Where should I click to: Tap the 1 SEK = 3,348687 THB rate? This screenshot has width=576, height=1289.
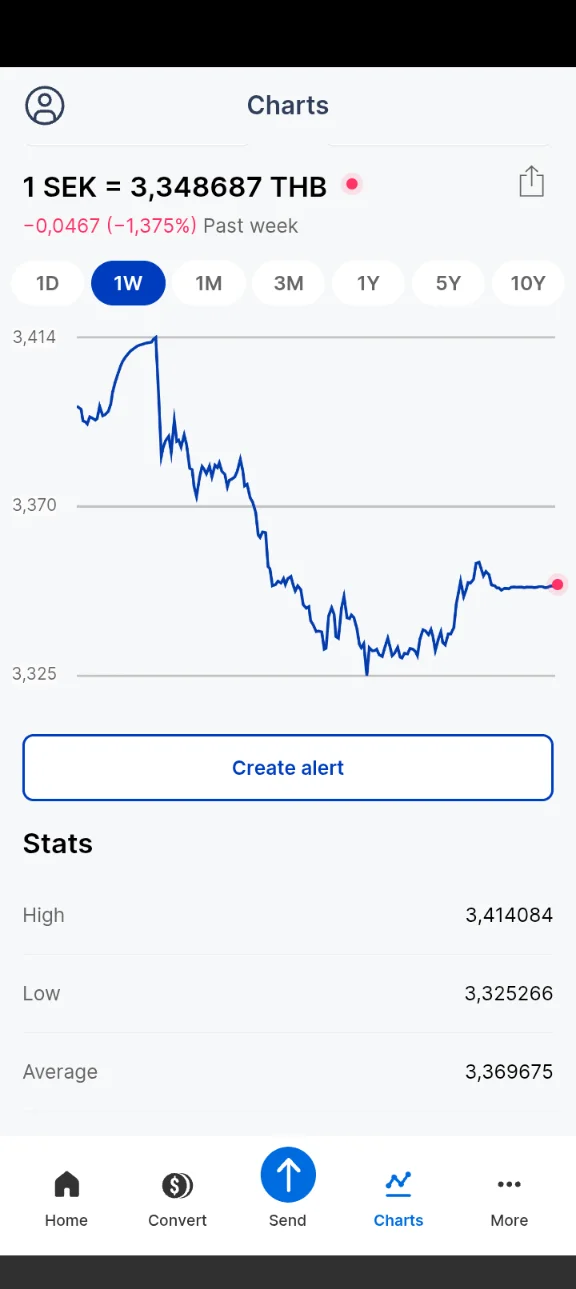point(175,187)
